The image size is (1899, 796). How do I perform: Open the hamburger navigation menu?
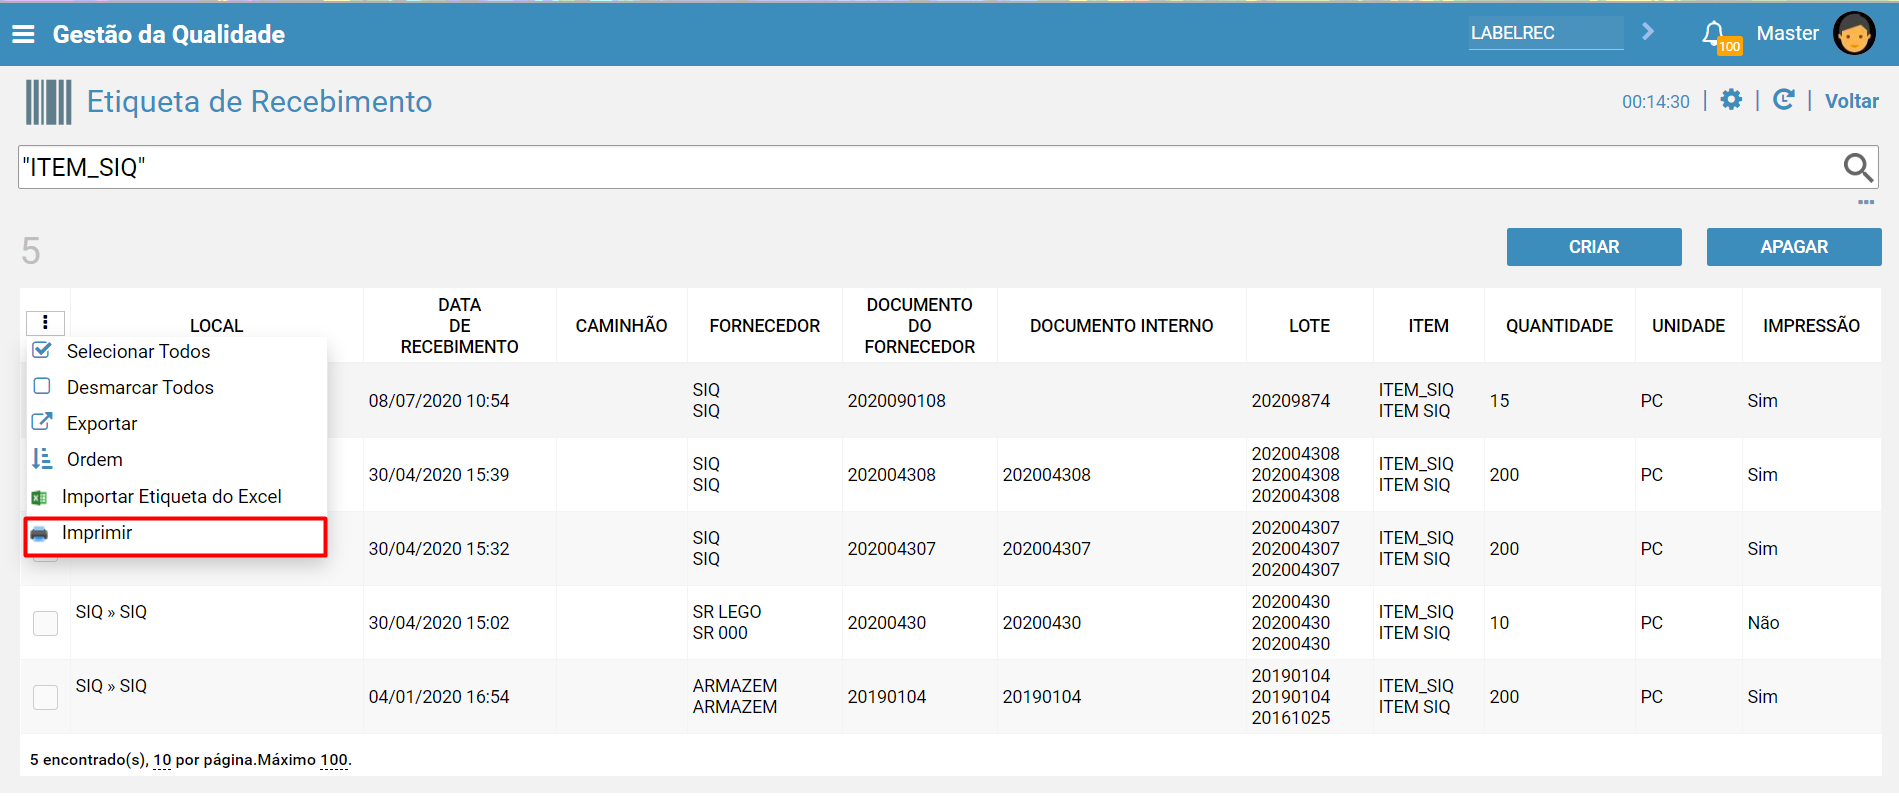23,34
